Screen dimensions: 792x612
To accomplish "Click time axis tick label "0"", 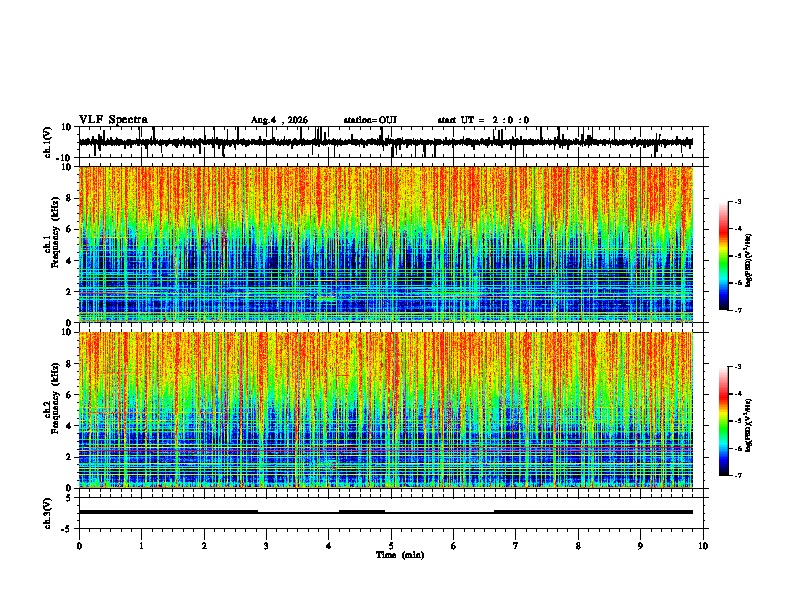I will pos(79,546).
